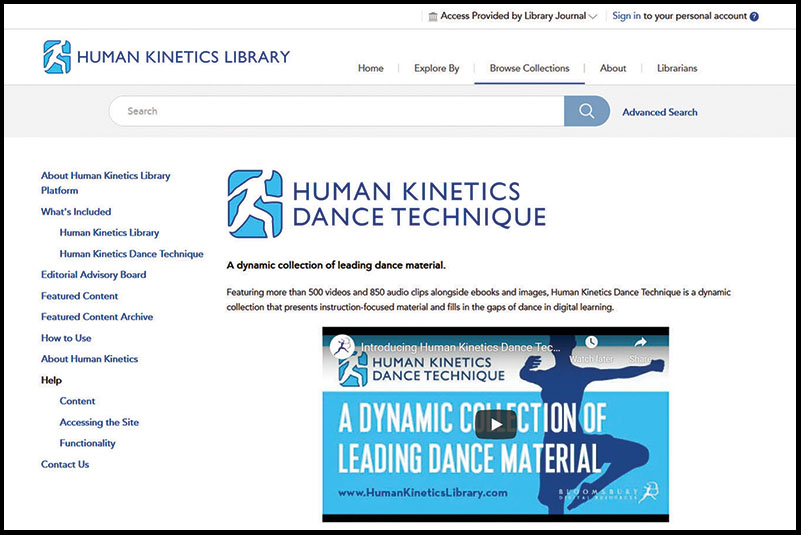Screen dimensions: 801x535
Task: Open the Editorial Advisory Board link
Action: click(x=93, y=274)
